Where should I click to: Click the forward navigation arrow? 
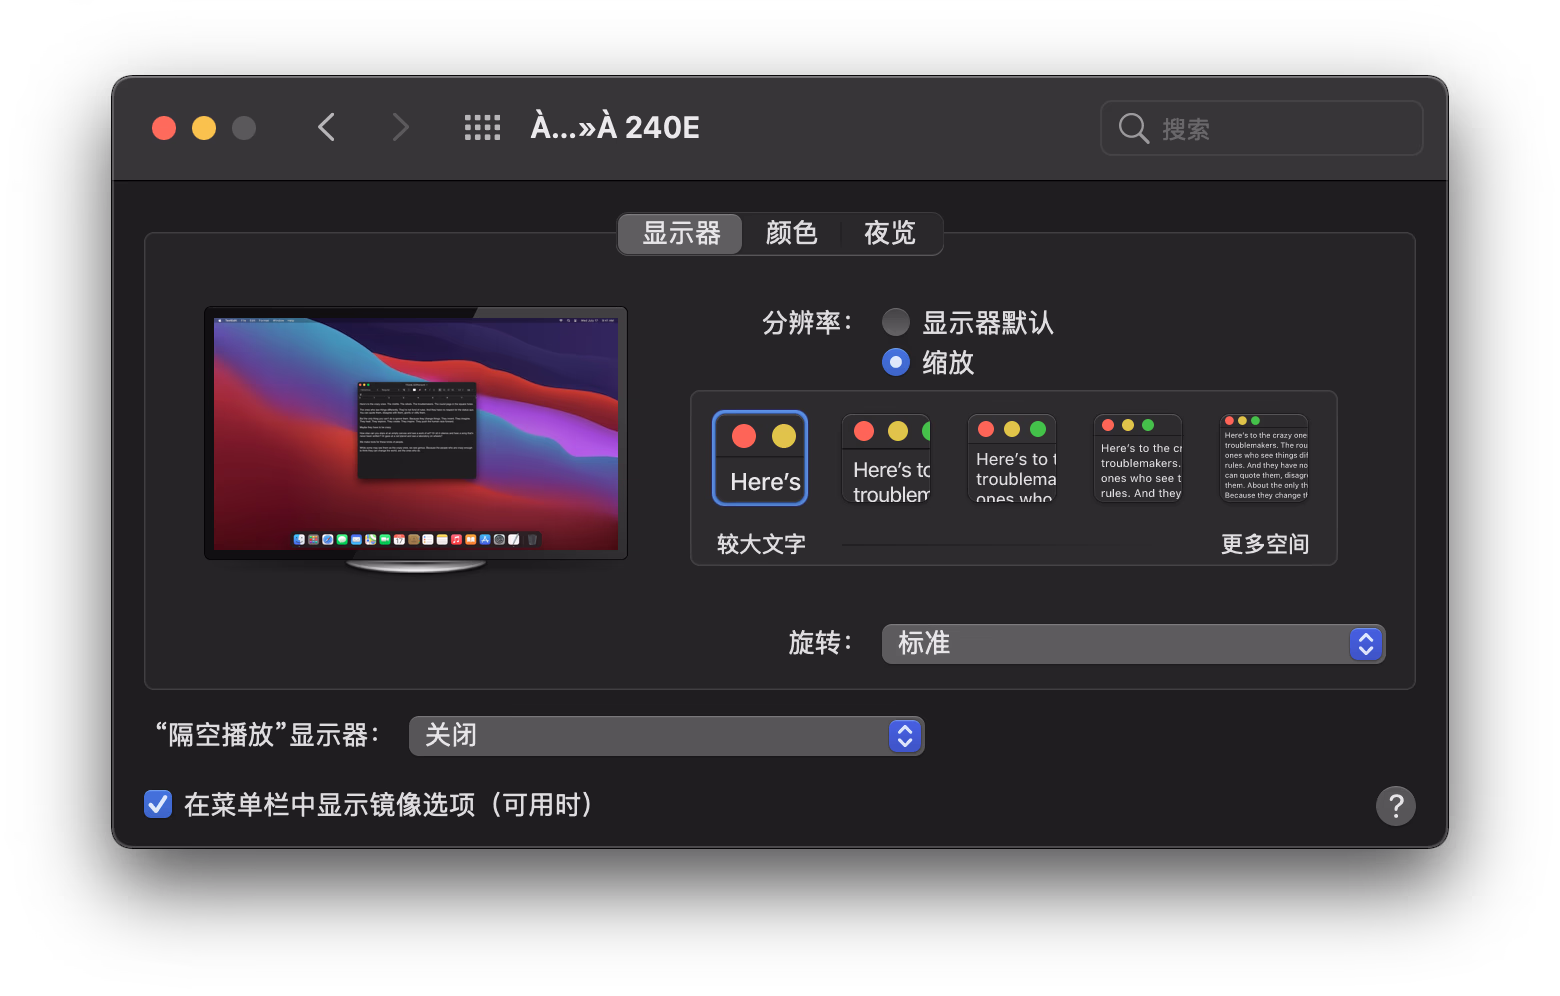click(x=400, y=127)
